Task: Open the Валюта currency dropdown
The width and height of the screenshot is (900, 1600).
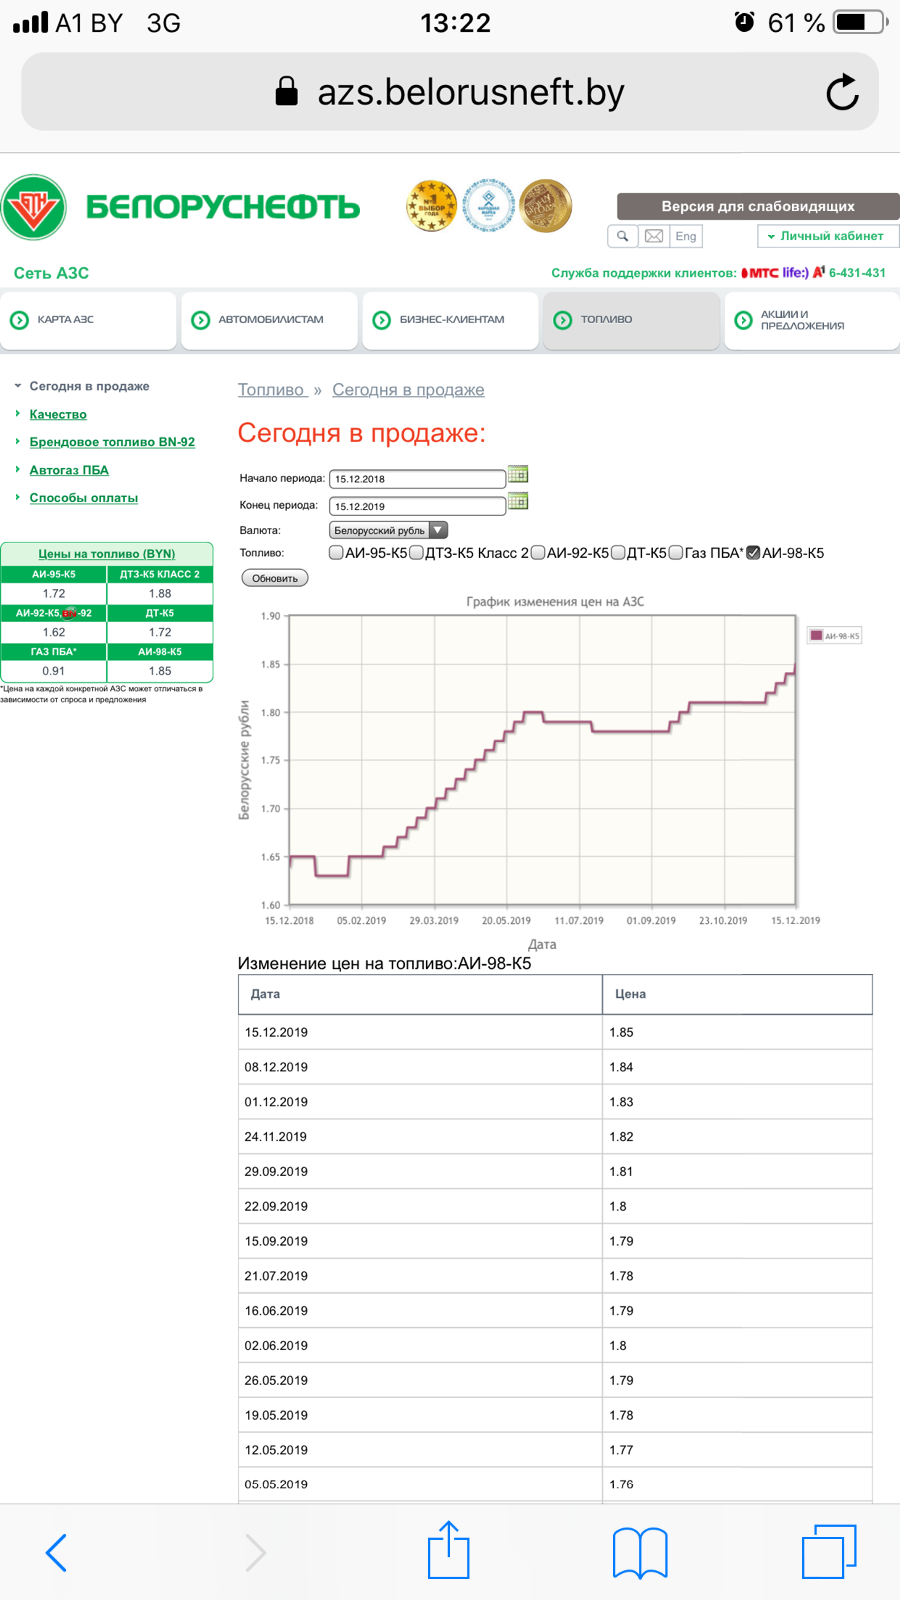Action: pos(388,530)
